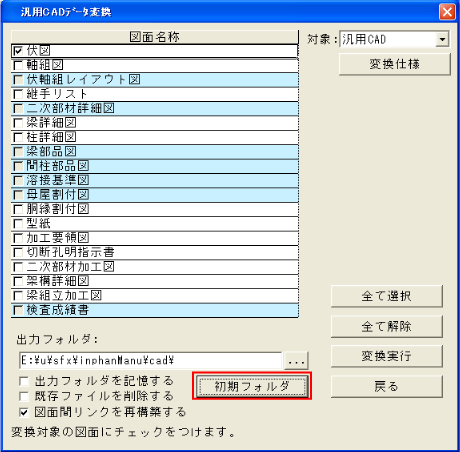Enable 出力フォルダを記憶する option

click(x=24, y=381)
